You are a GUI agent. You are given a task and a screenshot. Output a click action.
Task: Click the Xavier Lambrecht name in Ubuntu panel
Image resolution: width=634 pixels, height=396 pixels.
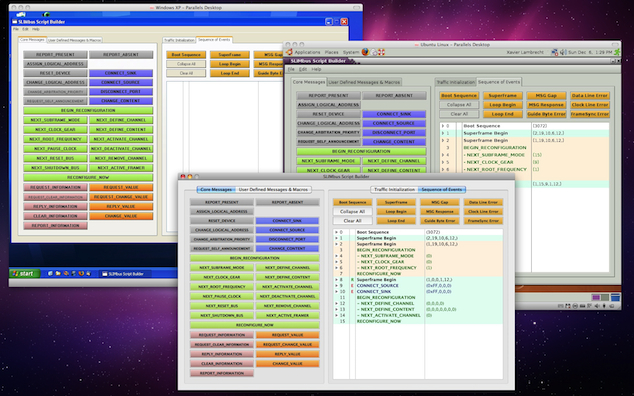tap(525, 52)
